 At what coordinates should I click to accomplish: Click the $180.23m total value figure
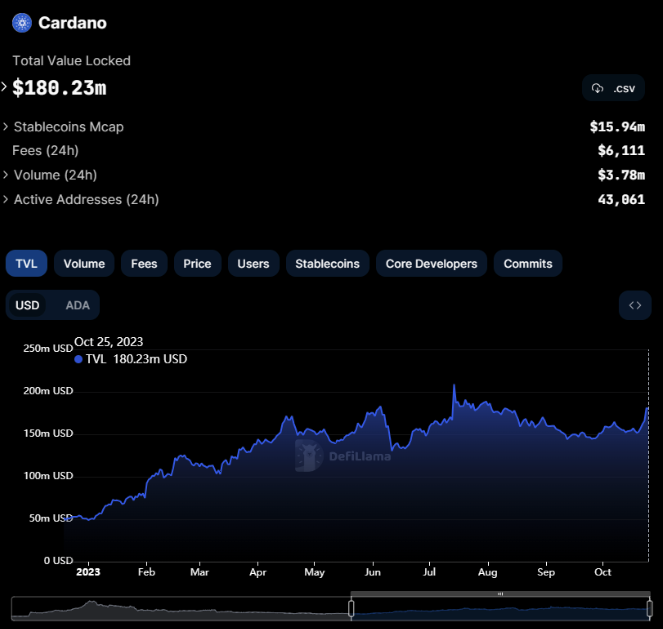coord(59,88)
